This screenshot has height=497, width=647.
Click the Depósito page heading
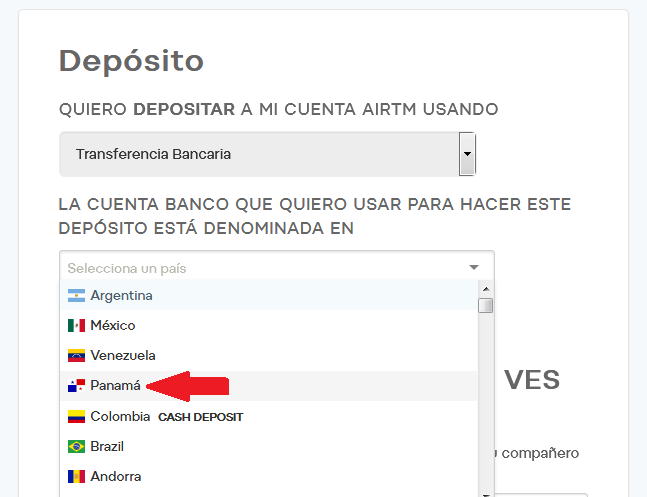tap(131, 61)
